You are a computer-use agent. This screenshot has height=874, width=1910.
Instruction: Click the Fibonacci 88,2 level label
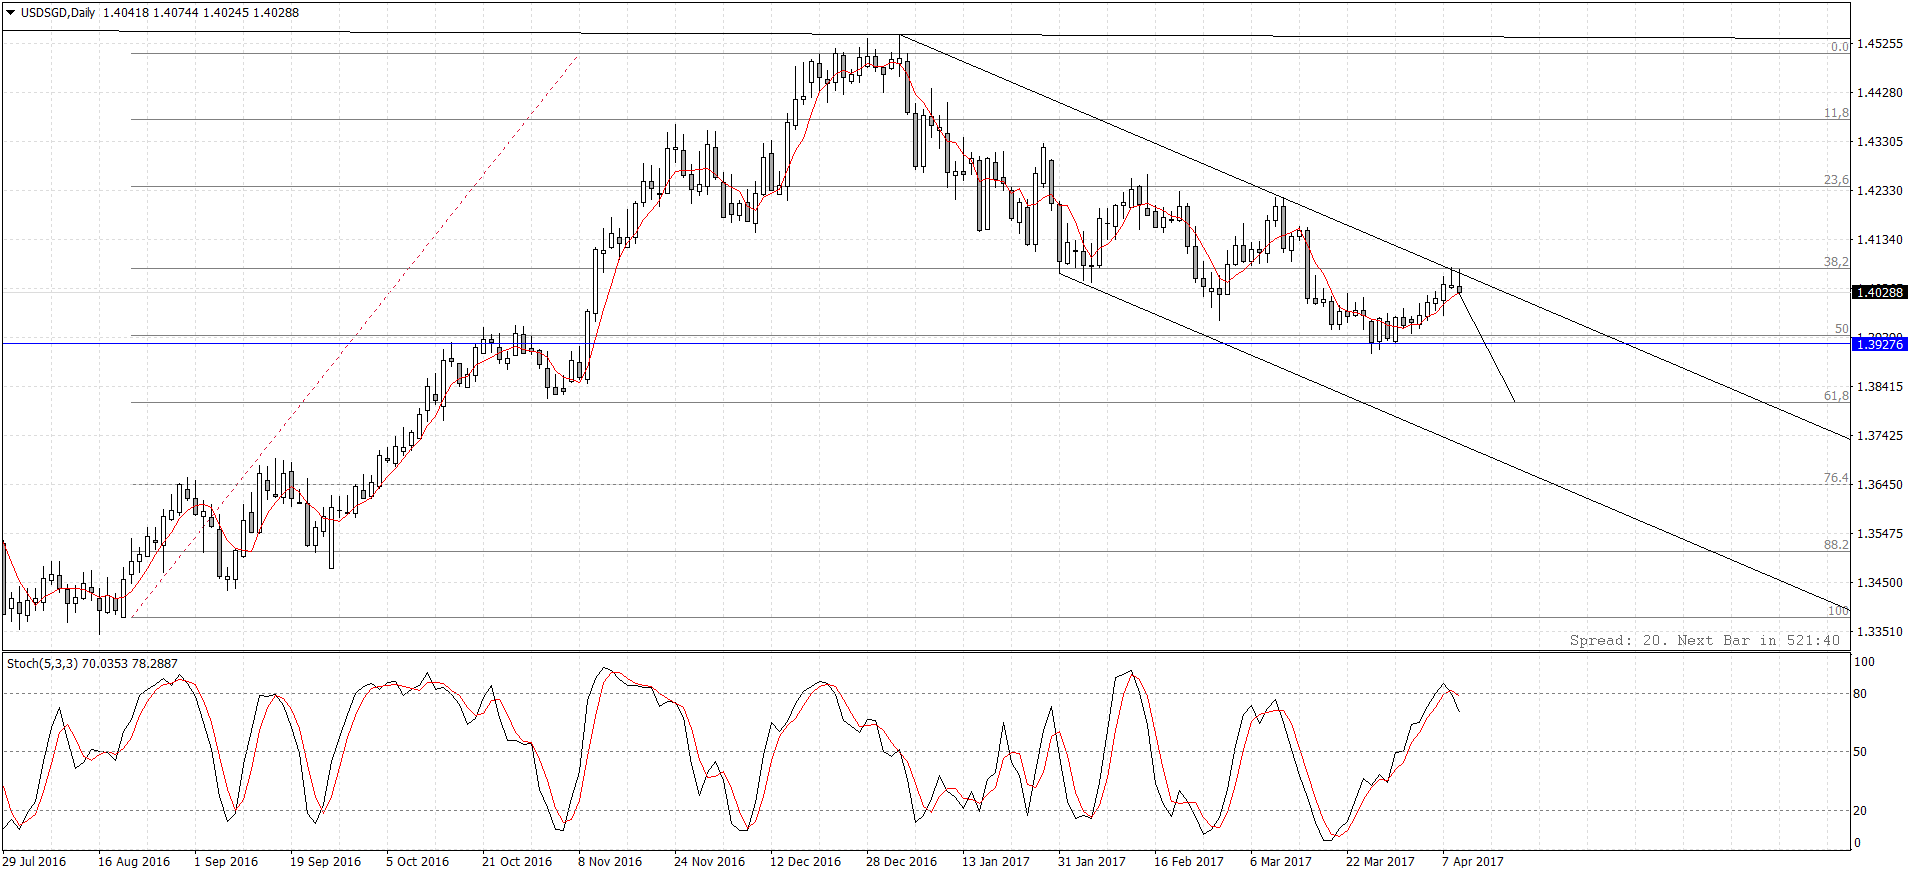(1837, 545)
